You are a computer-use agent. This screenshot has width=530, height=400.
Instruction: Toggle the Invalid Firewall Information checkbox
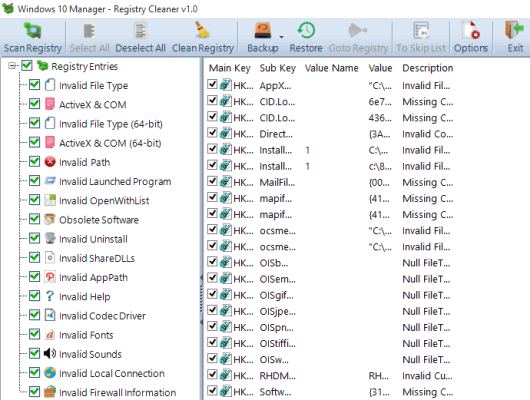34,392
